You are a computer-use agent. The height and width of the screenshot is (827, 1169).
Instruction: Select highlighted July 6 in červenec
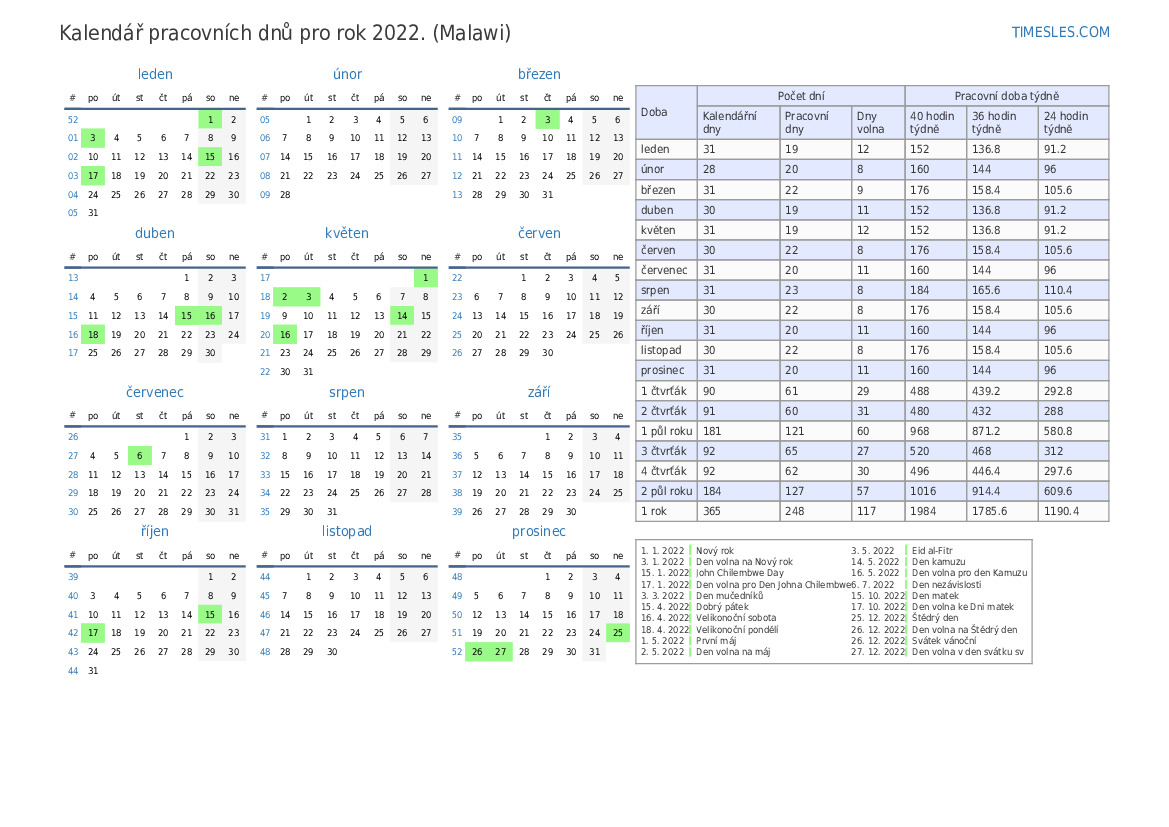point(140,455)
